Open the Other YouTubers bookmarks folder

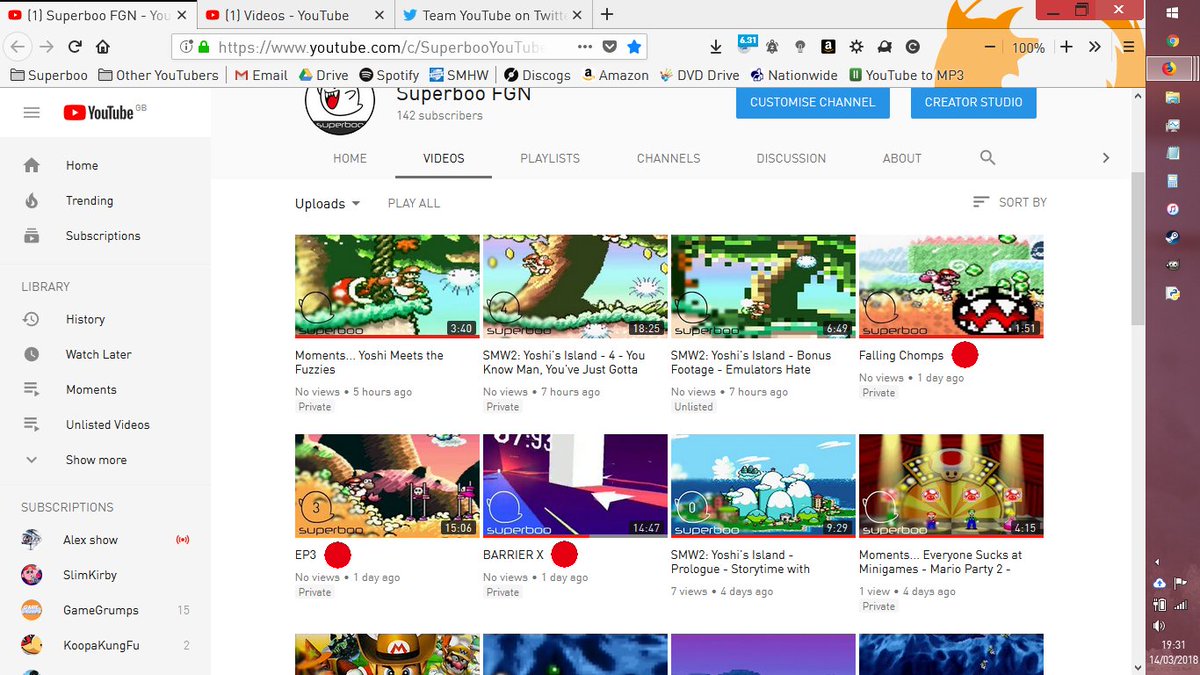(x=158, y=75)
